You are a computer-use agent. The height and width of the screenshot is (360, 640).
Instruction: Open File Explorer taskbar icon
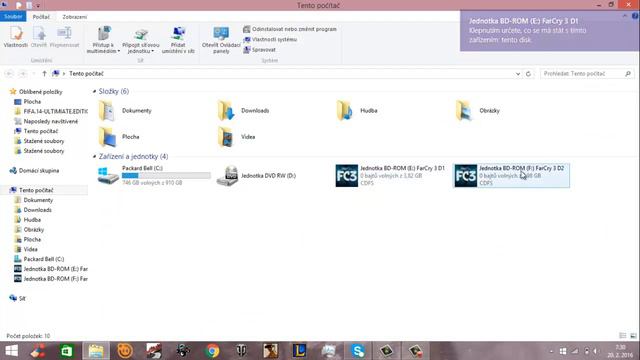[x=96, y=351]
